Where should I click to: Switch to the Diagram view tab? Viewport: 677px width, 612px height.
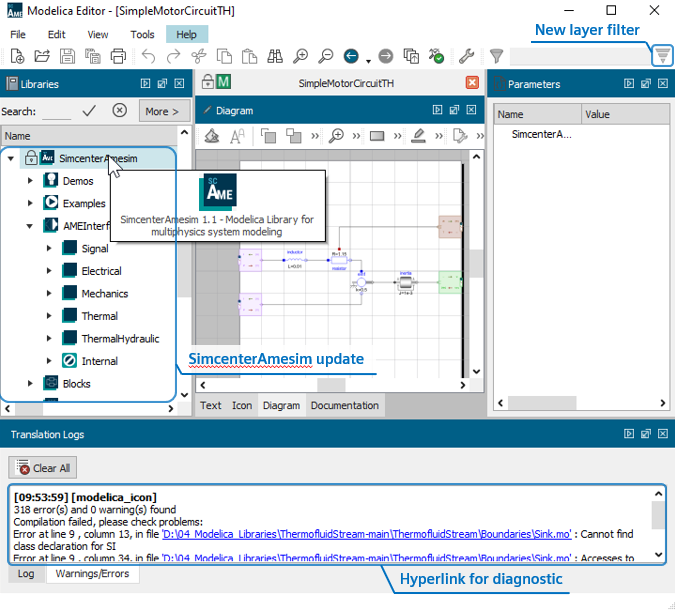[282, 406]
